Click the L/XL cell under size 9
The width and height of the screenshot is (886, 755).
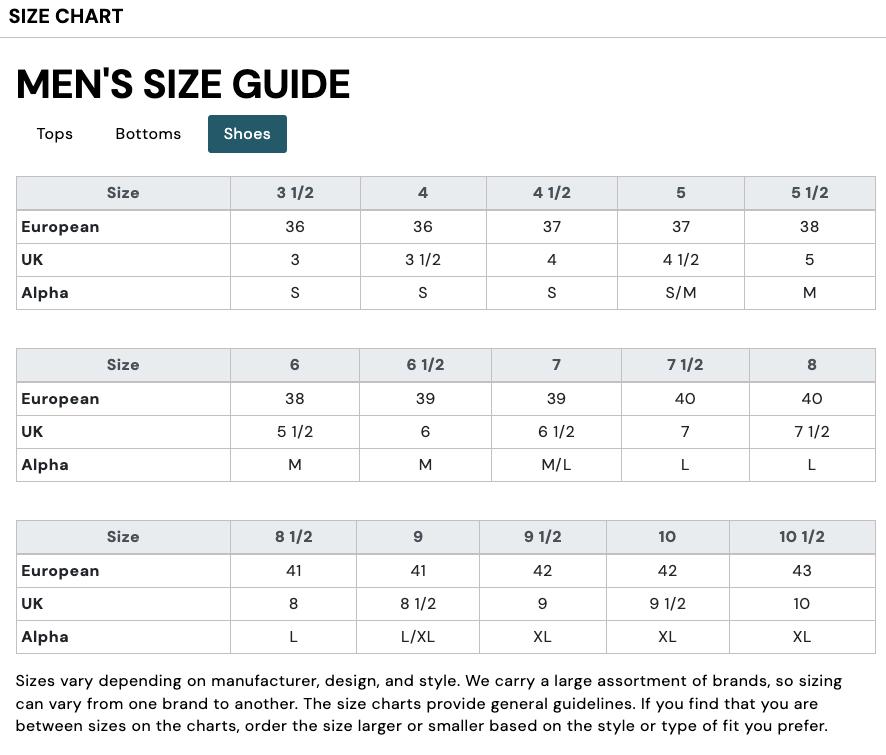click(x=418, y=637)
